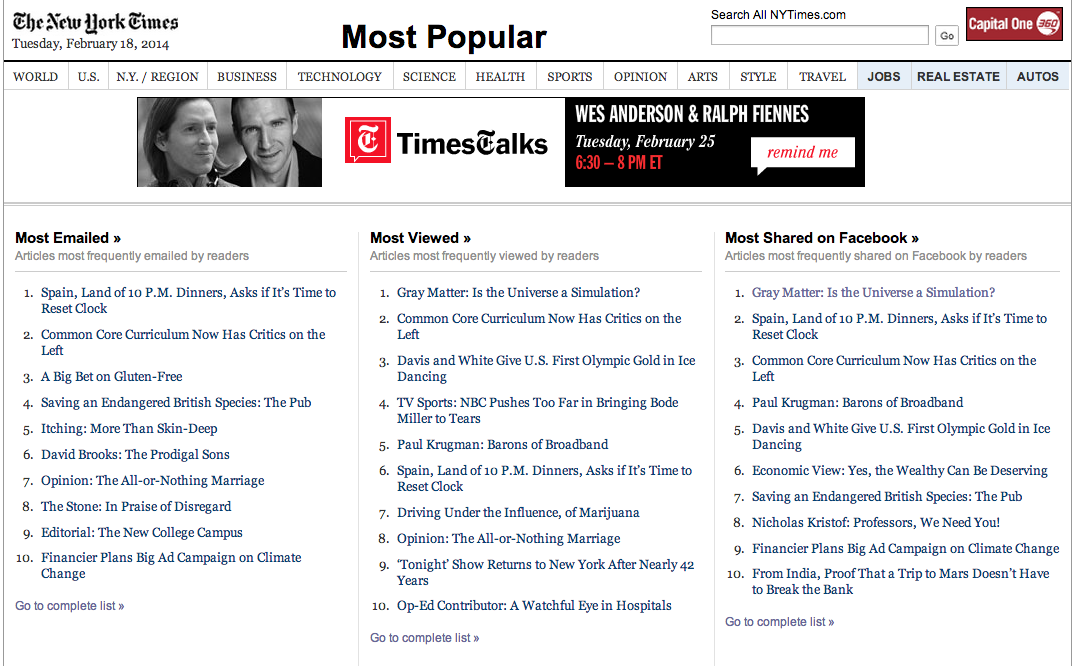Open 'Itching: More Than Skin-Deep' article
This screenshot has height=666, width=1076.
coord(129,429)
